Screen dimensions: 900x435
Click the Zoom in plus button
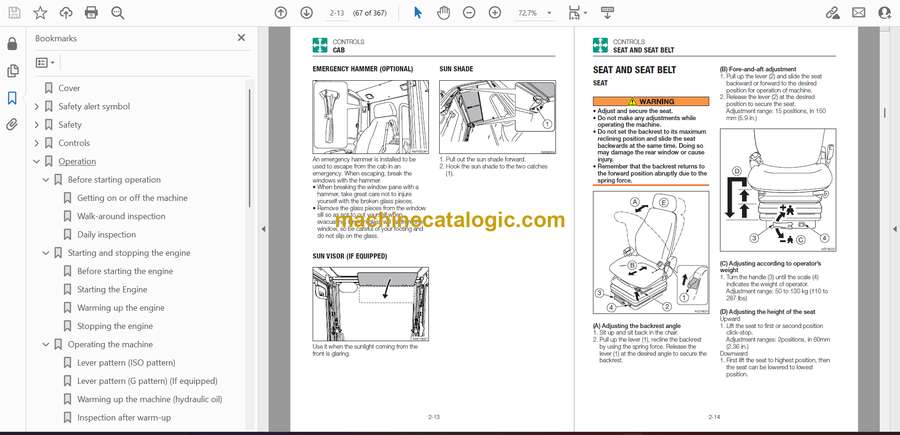click(495, 13)
